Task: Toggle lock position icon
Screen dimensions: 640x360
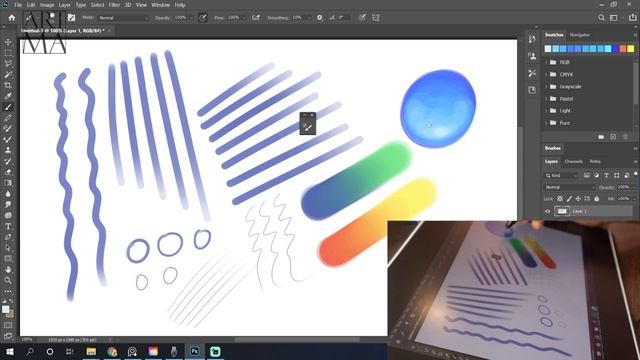Action: [578, 199]
